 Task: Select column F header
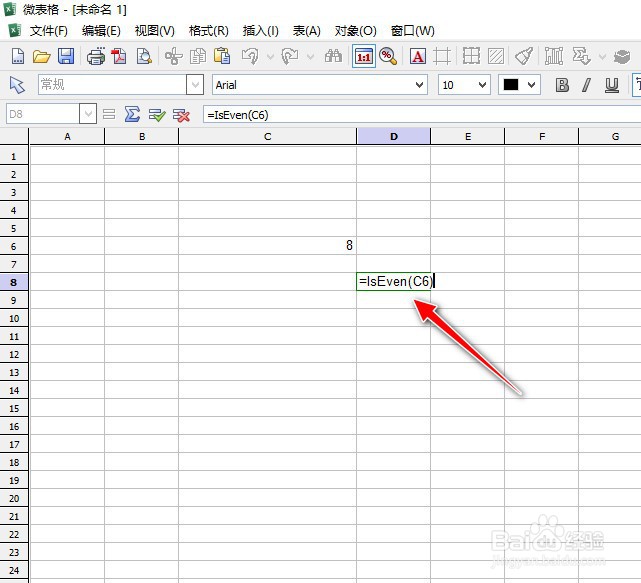pyautogui.click(x=542, y=136)
